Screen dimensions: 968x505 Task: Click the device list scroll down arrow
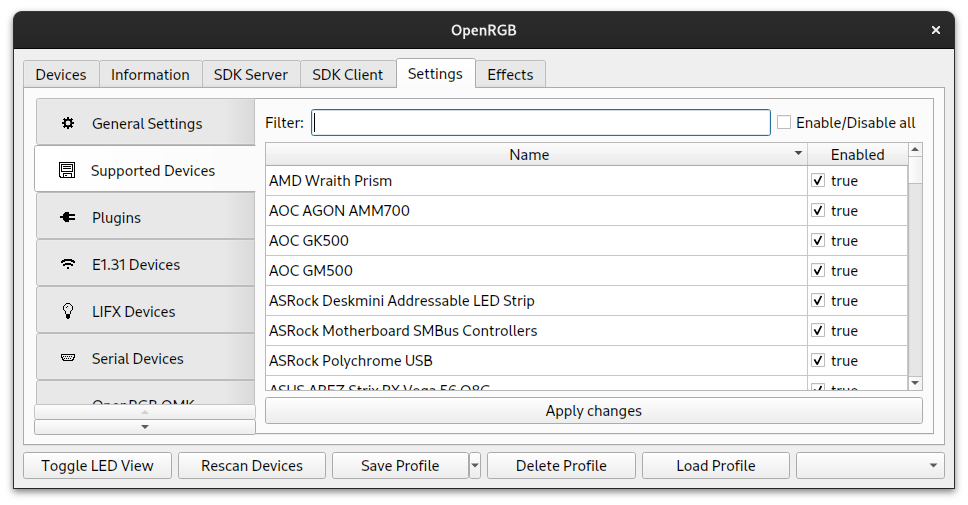(916, 383)
